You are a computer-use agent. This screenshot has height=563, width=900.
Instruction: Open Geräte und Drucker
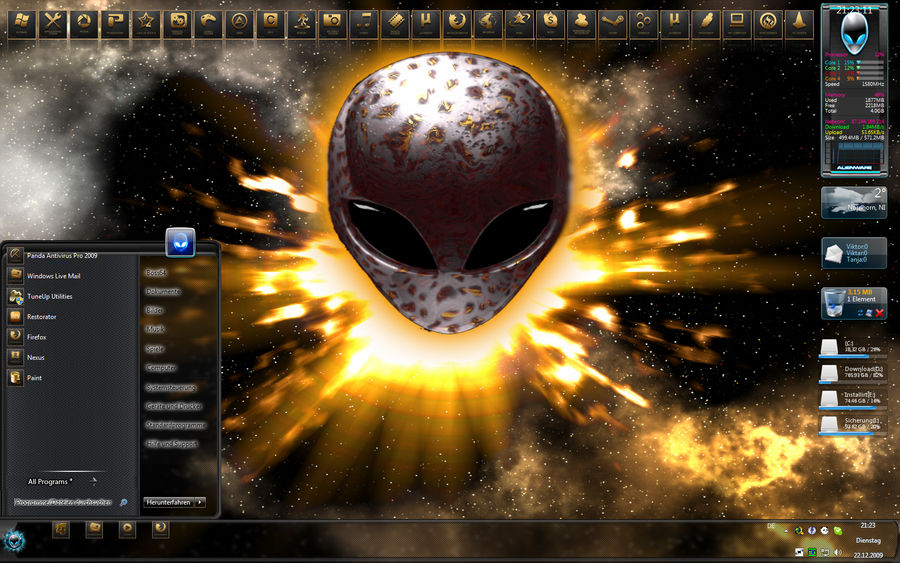coord(173,406)
